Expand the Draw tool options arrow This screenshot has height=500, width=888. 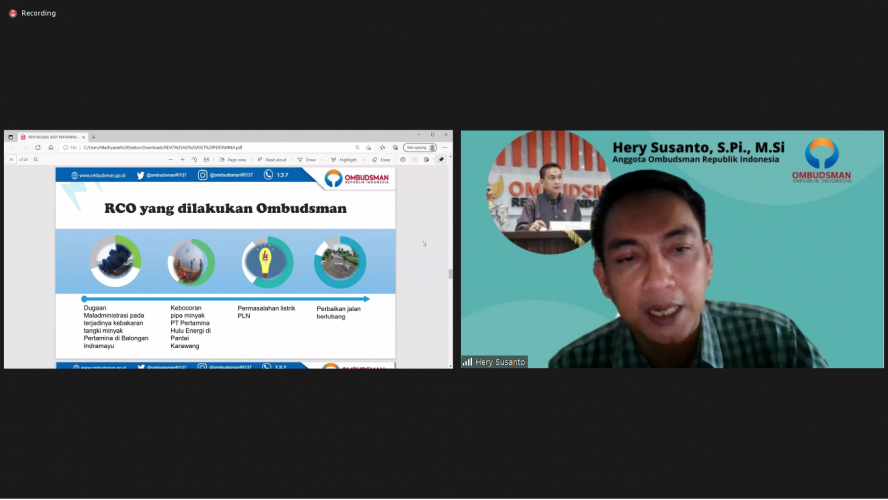322,159
